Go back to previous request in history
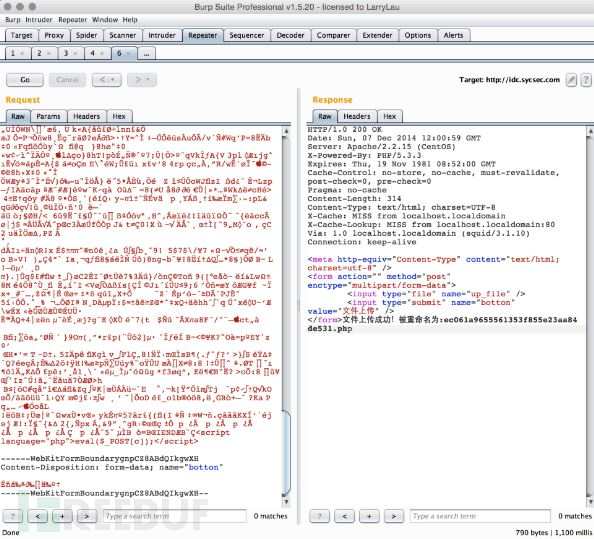Viewport: 594px width, 539px height. tap(107, 80)
